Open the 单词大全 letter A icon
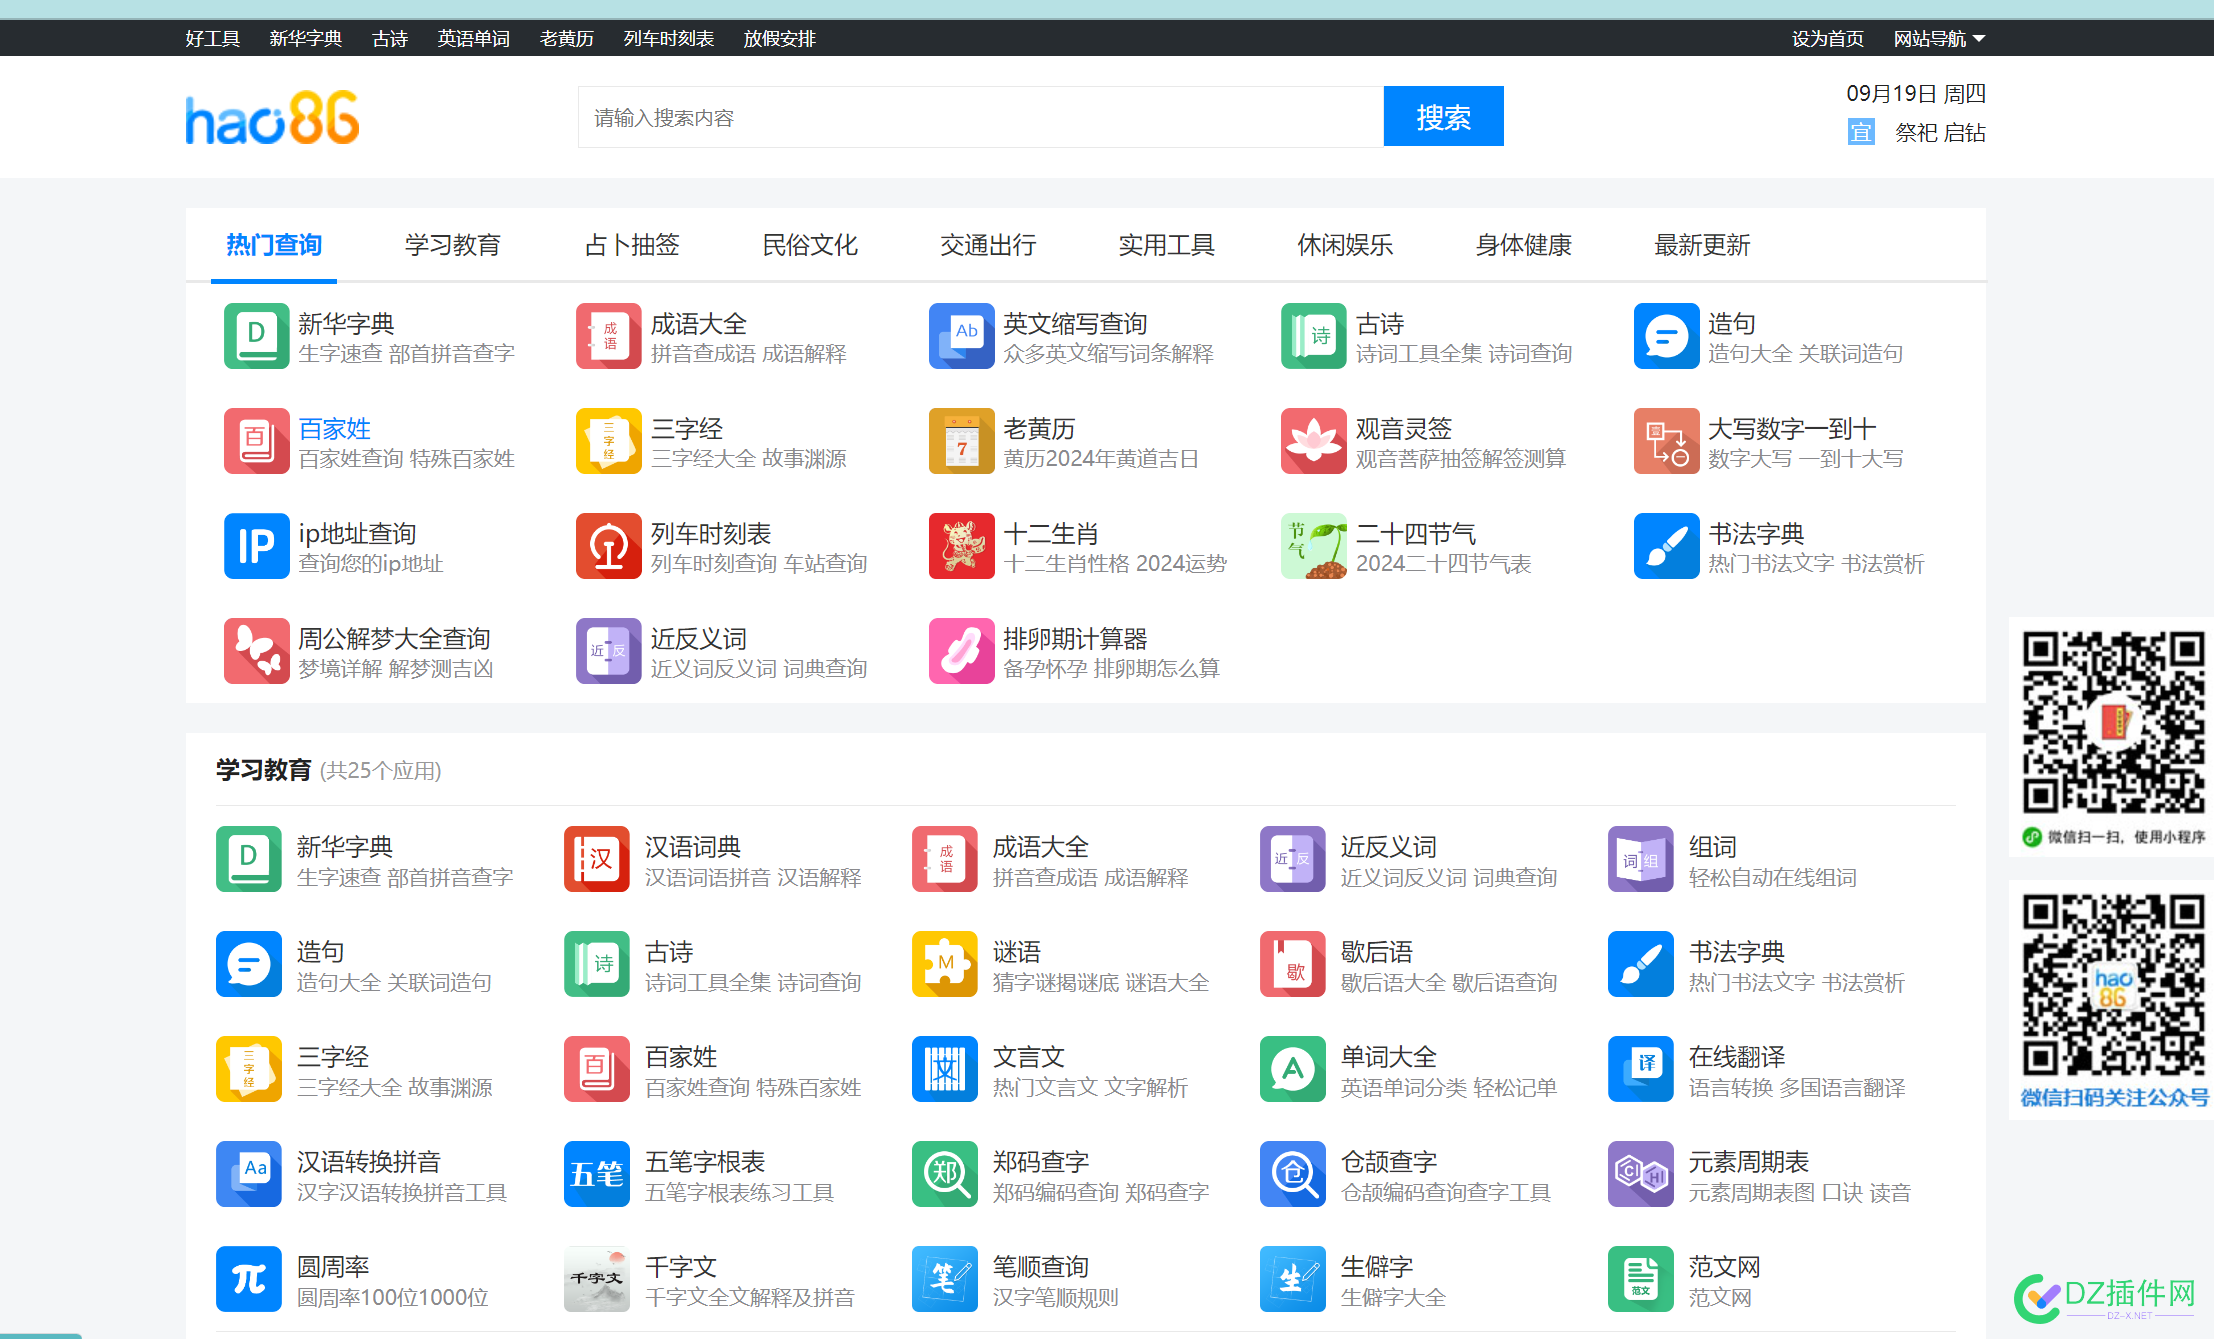Screen dimensions: 2214x1339 (x=1293, y=1069)
